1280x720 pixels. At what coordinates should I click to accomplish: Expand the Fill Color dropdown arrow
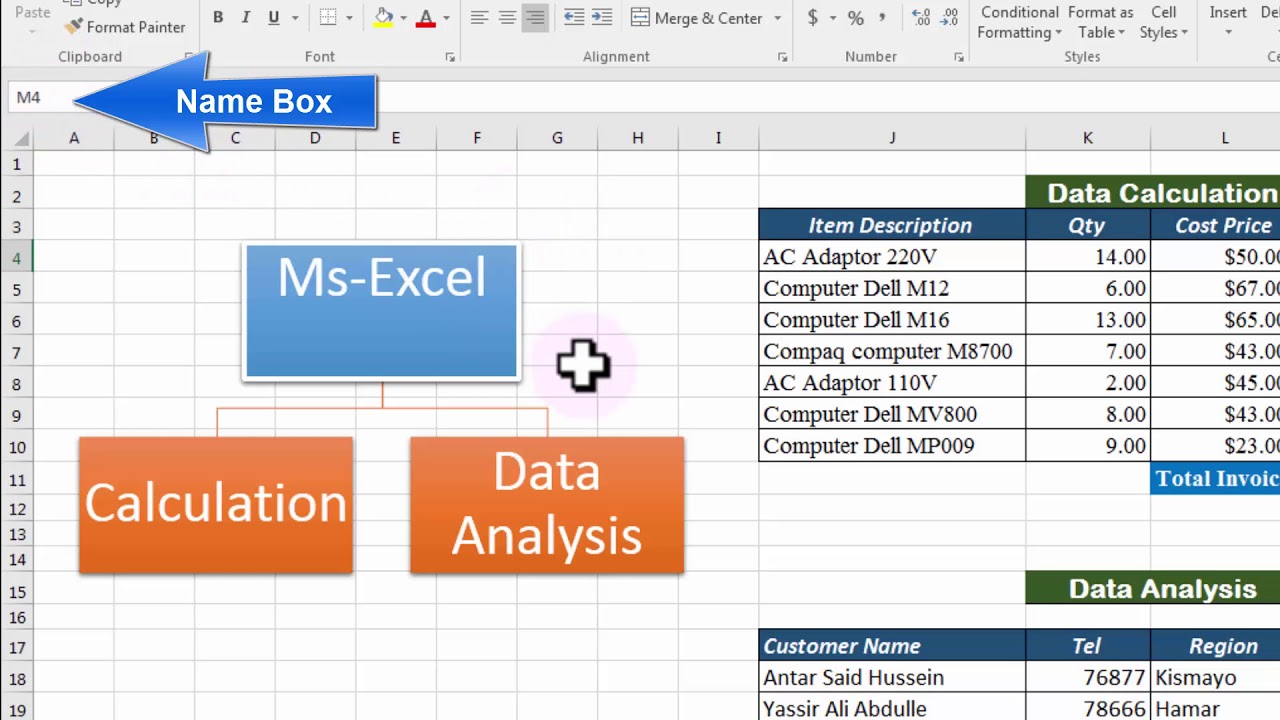[x=403, y=18]
